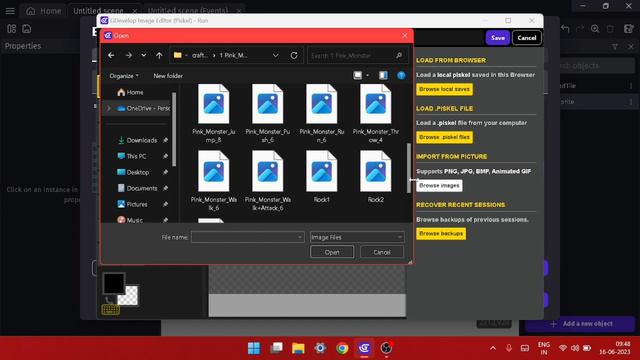Open view options dropdown arrow

click(367, 76)
